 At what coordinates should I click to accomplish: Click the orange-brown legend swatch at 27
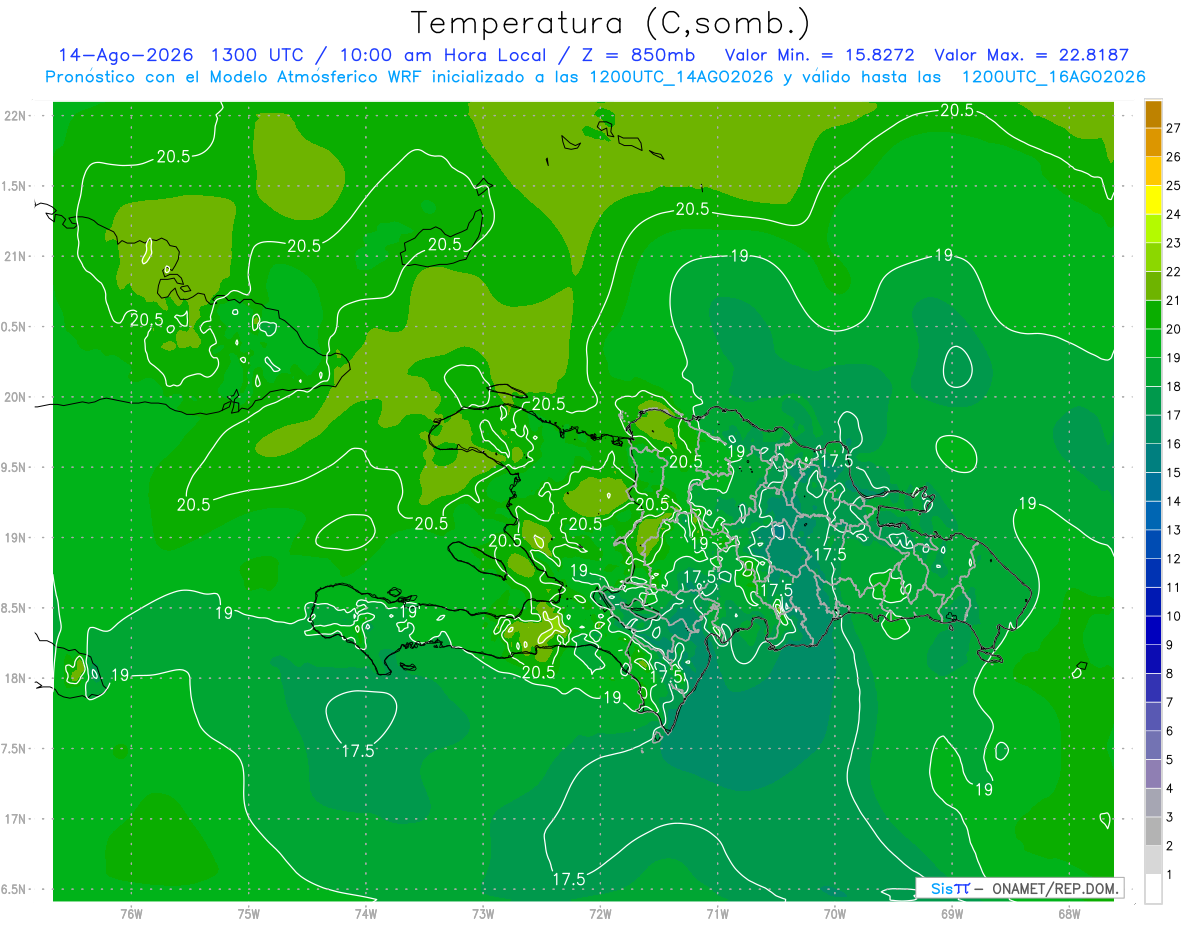[x=1153, y=116]
